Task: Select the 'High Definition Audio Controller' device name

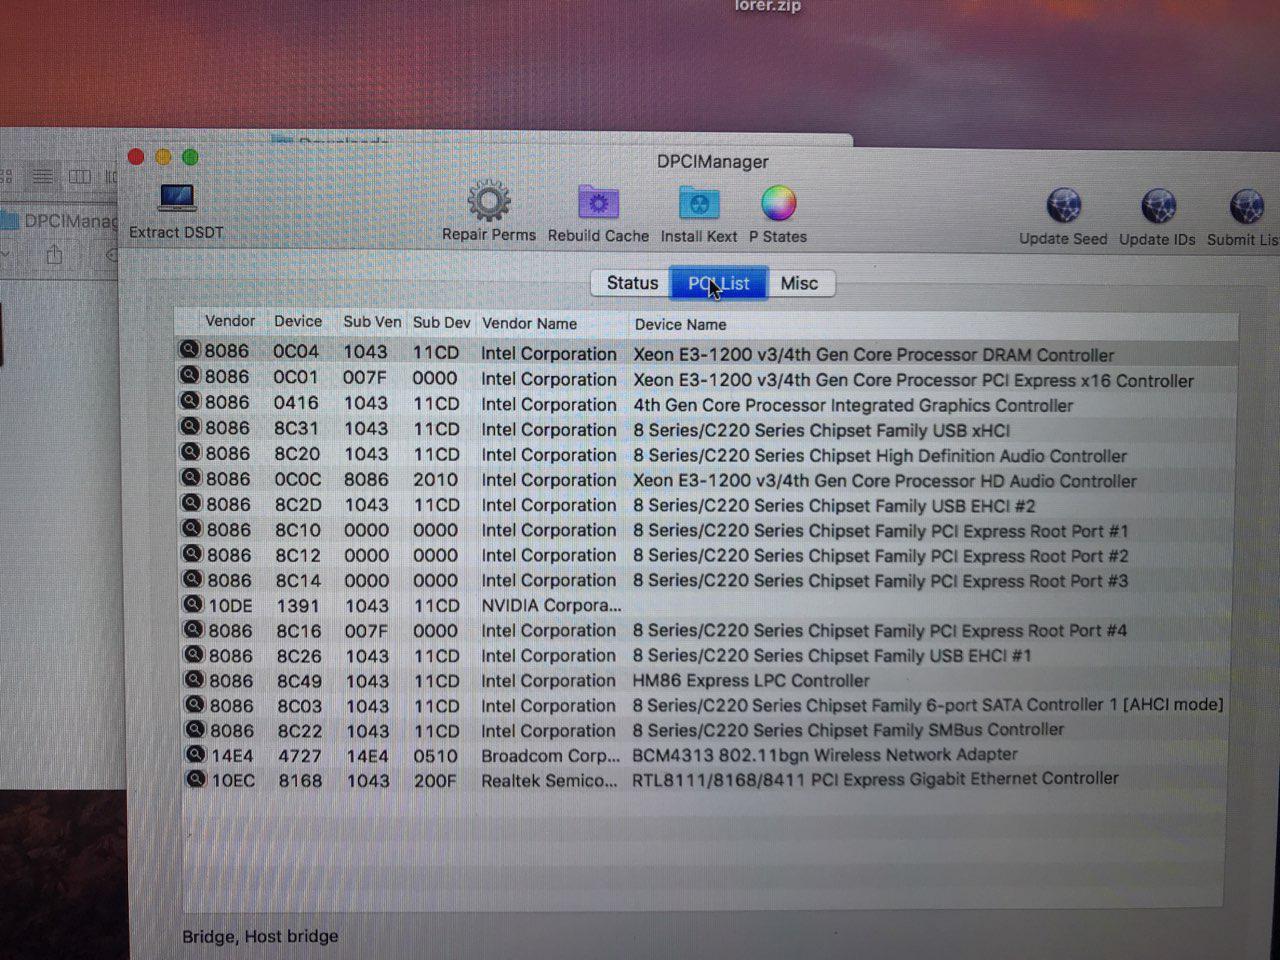Action: (880, 455)
